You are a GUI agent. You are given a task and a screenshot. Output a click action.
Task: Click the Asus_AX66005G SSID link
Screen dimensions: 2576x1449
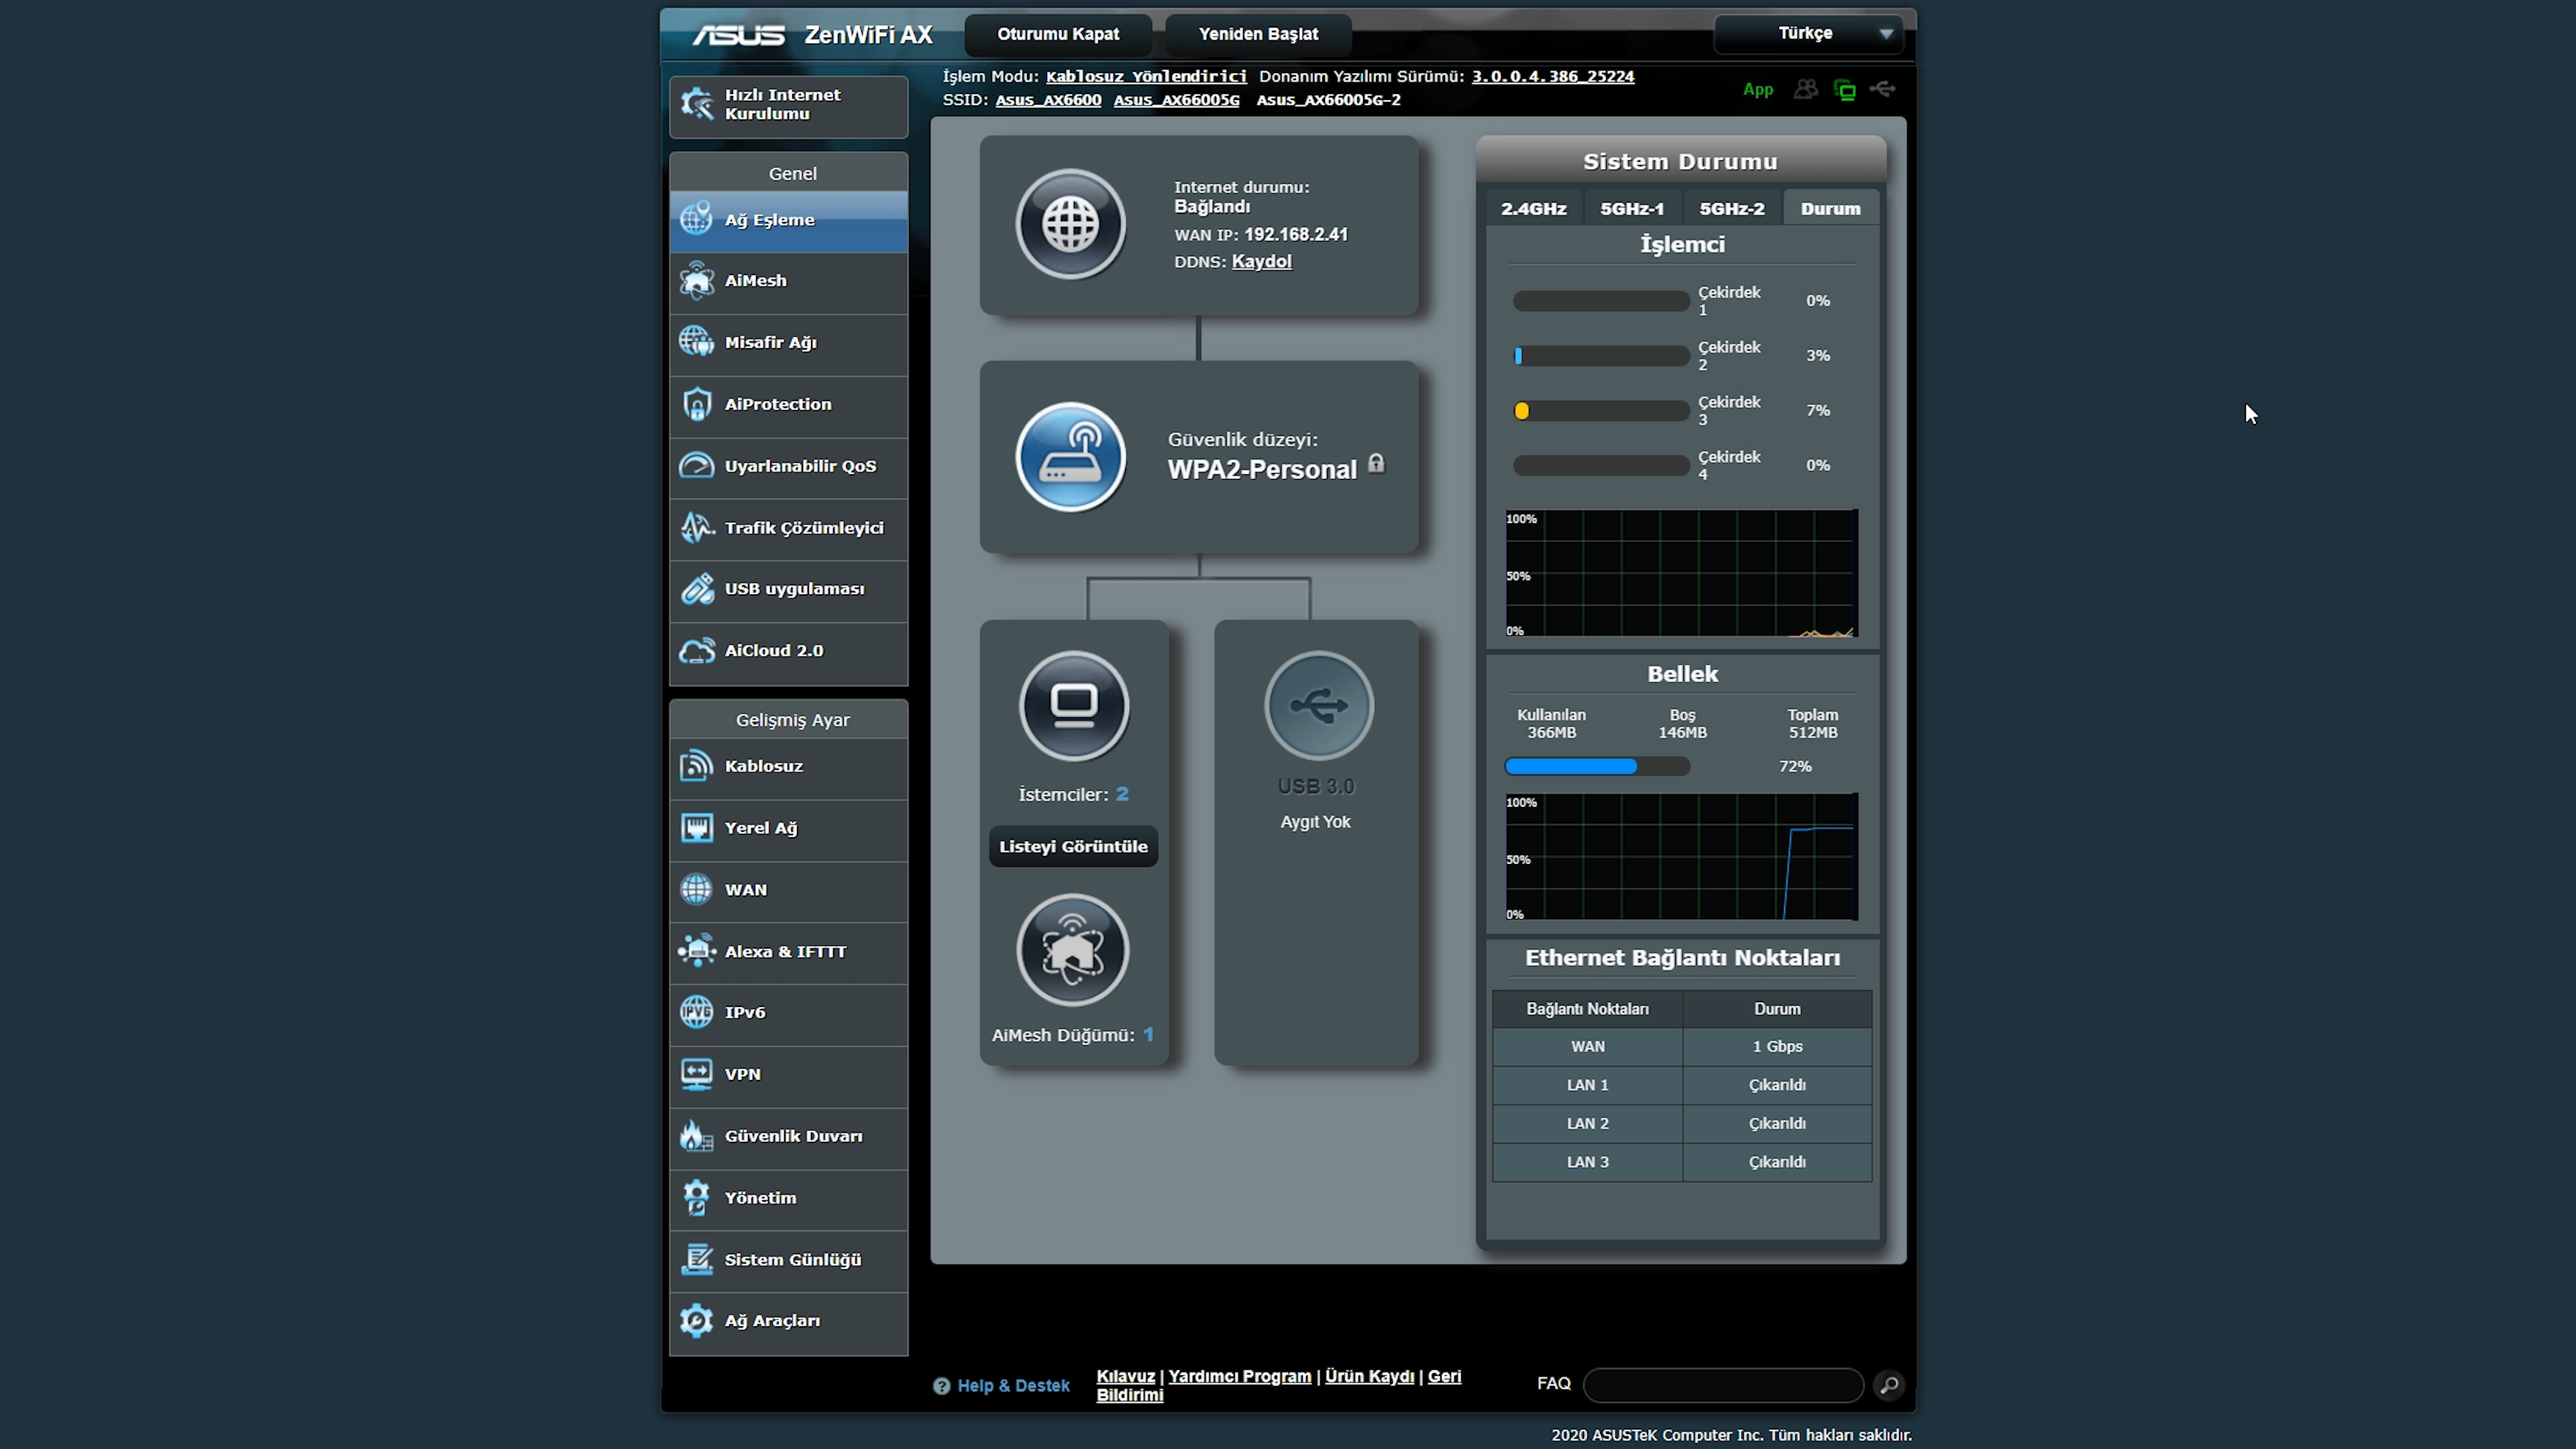tap(1176, 100)
